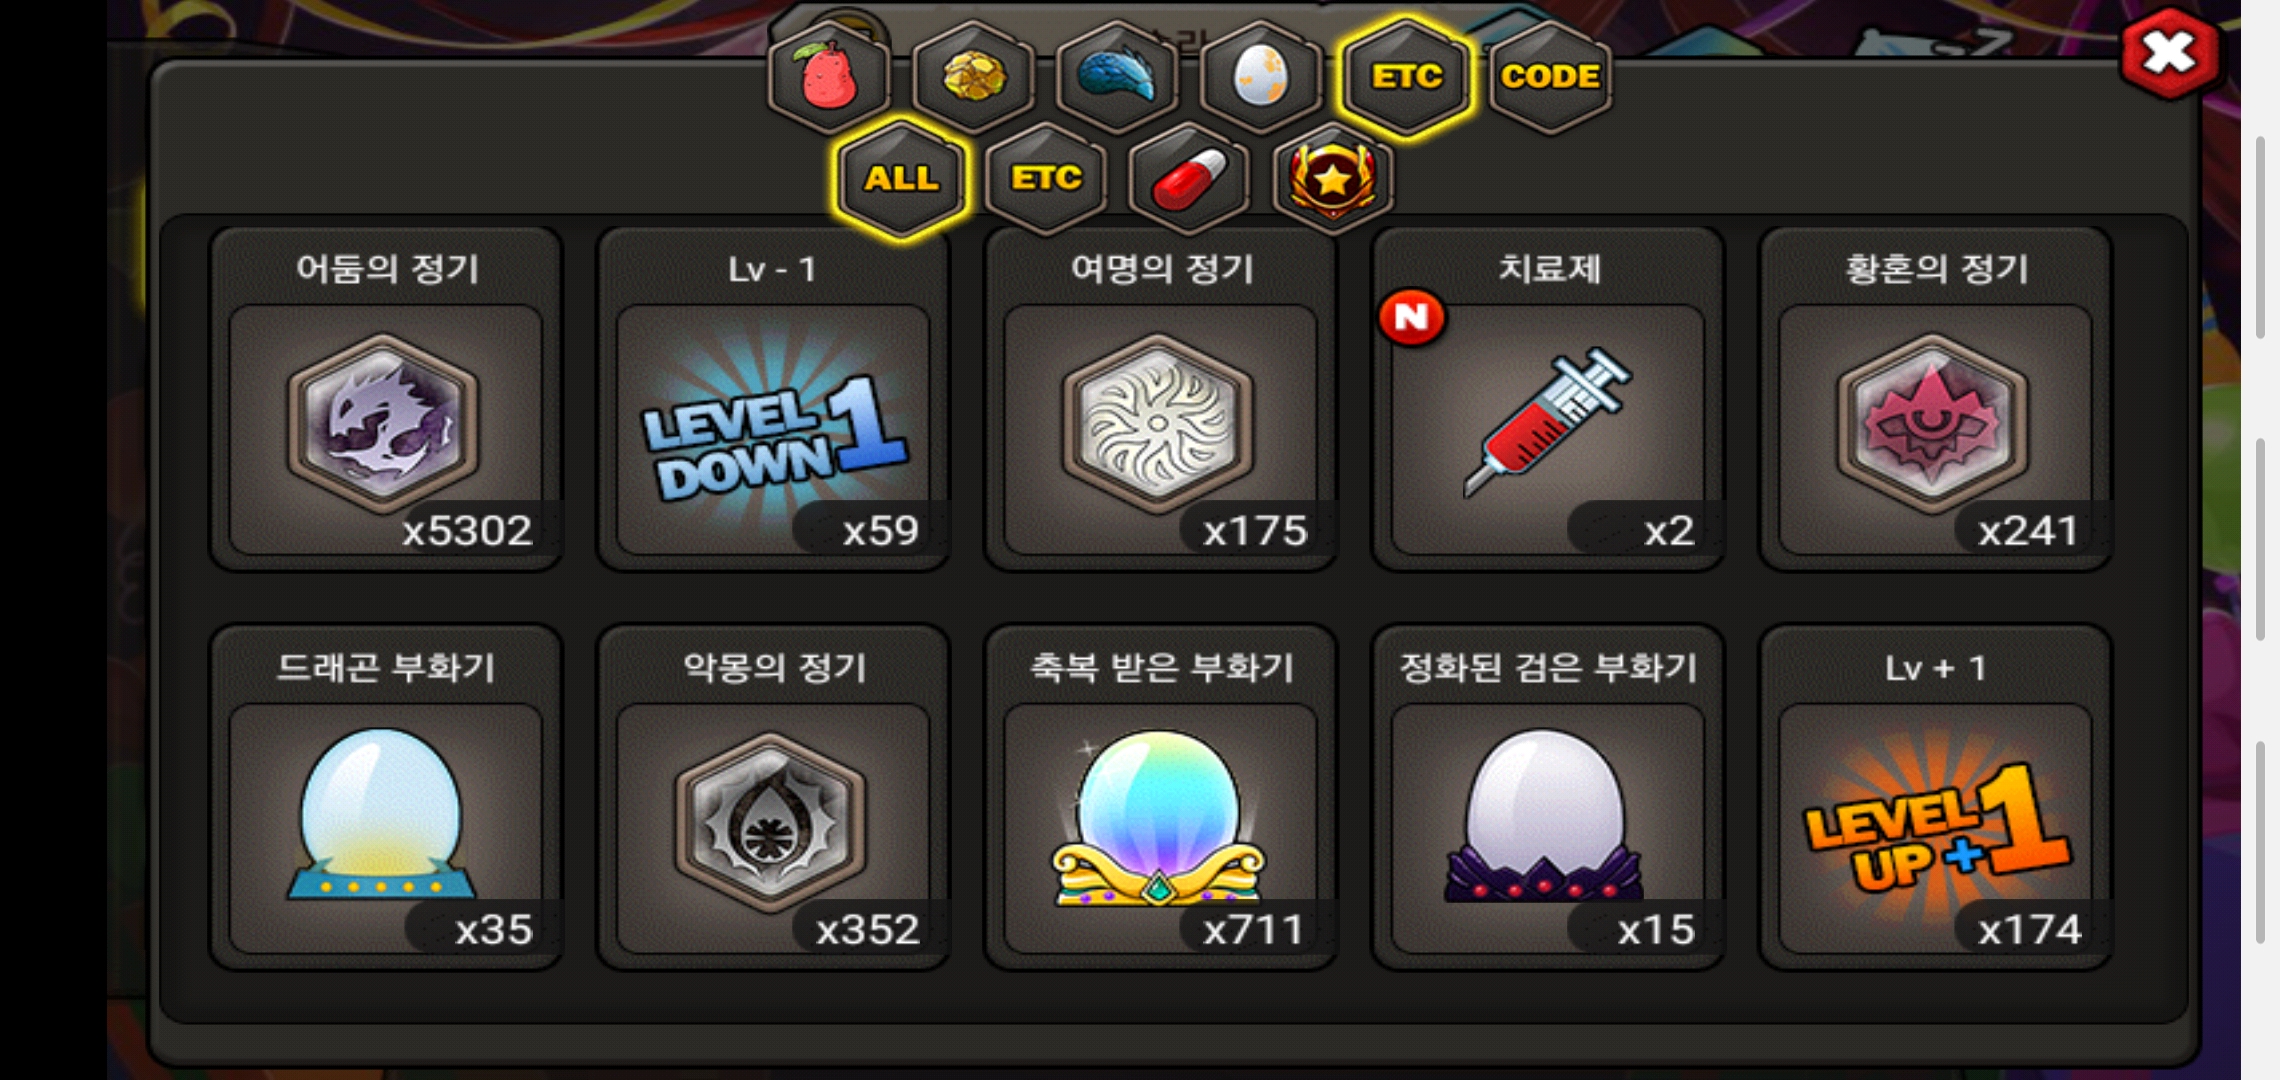Select the 여명의 정기 white emblem

tap(1160, 400)
